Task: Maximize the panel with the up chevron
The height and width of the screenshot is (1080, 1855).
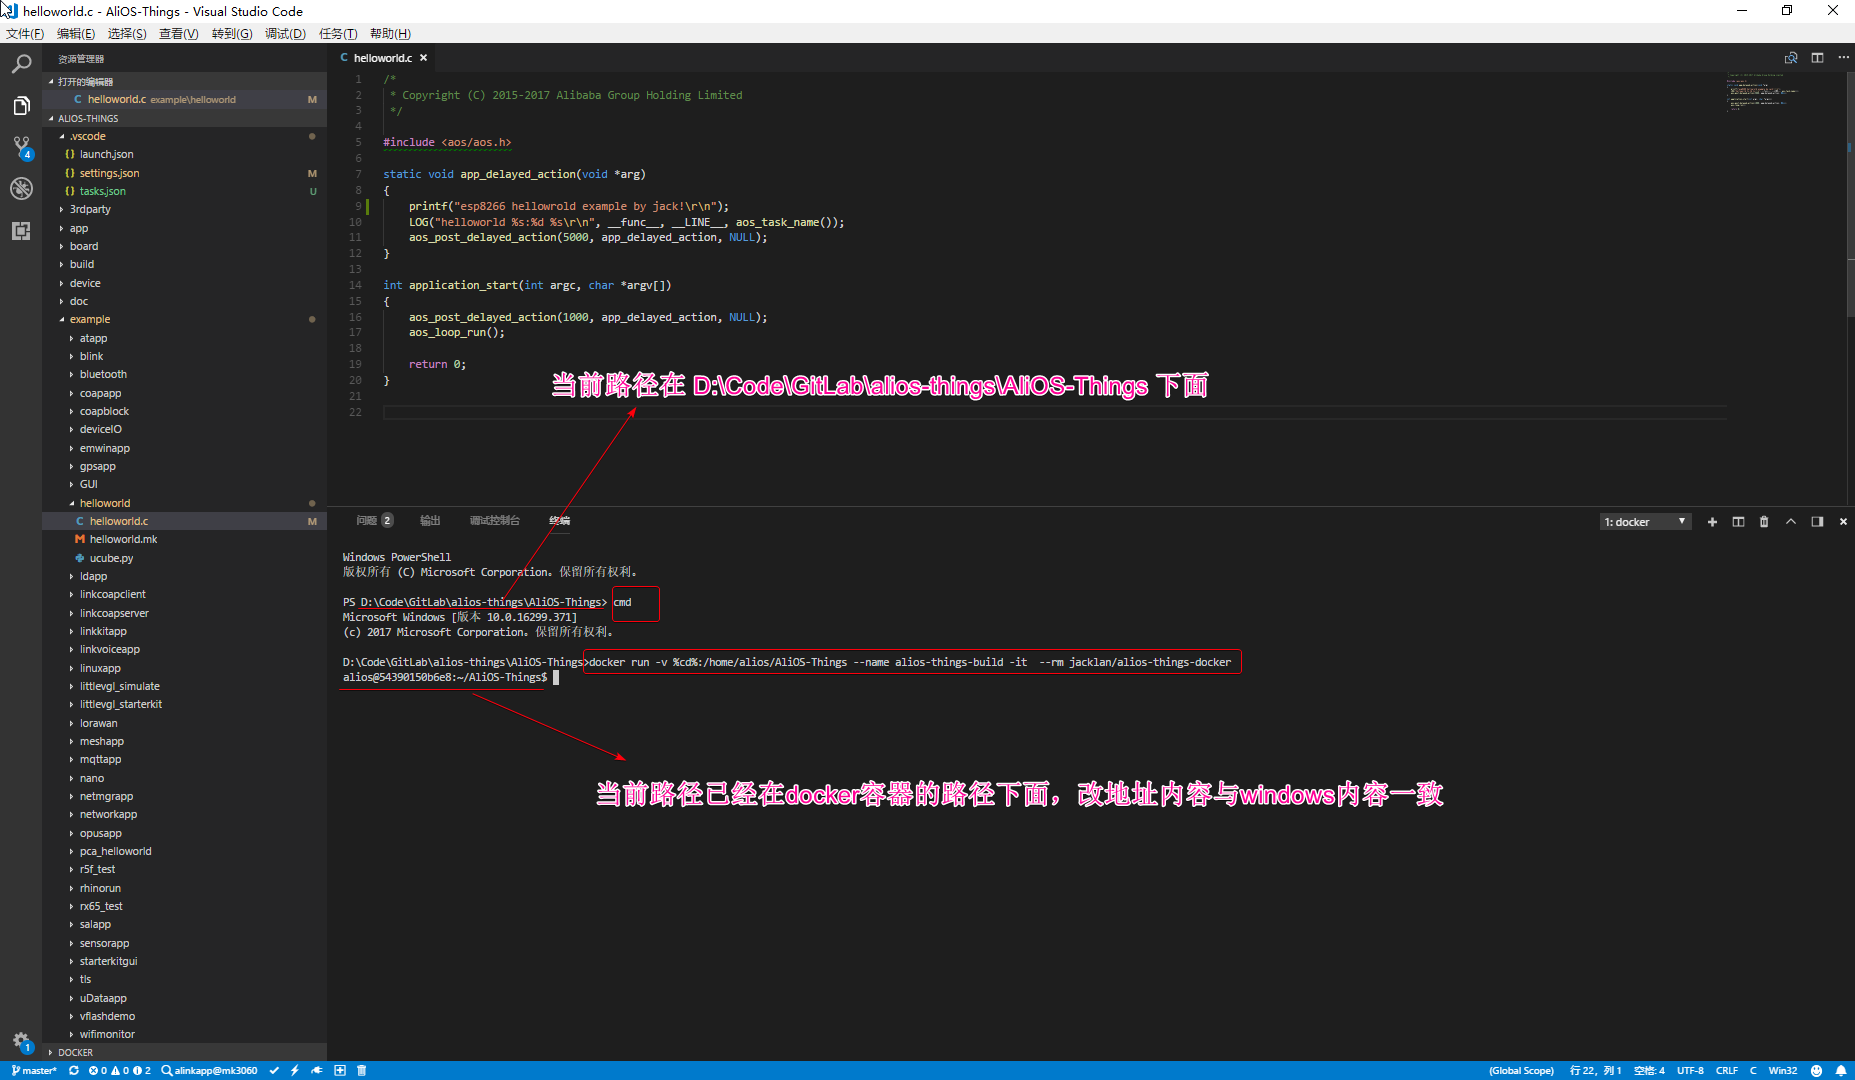Action: (x=1791, y=522)
